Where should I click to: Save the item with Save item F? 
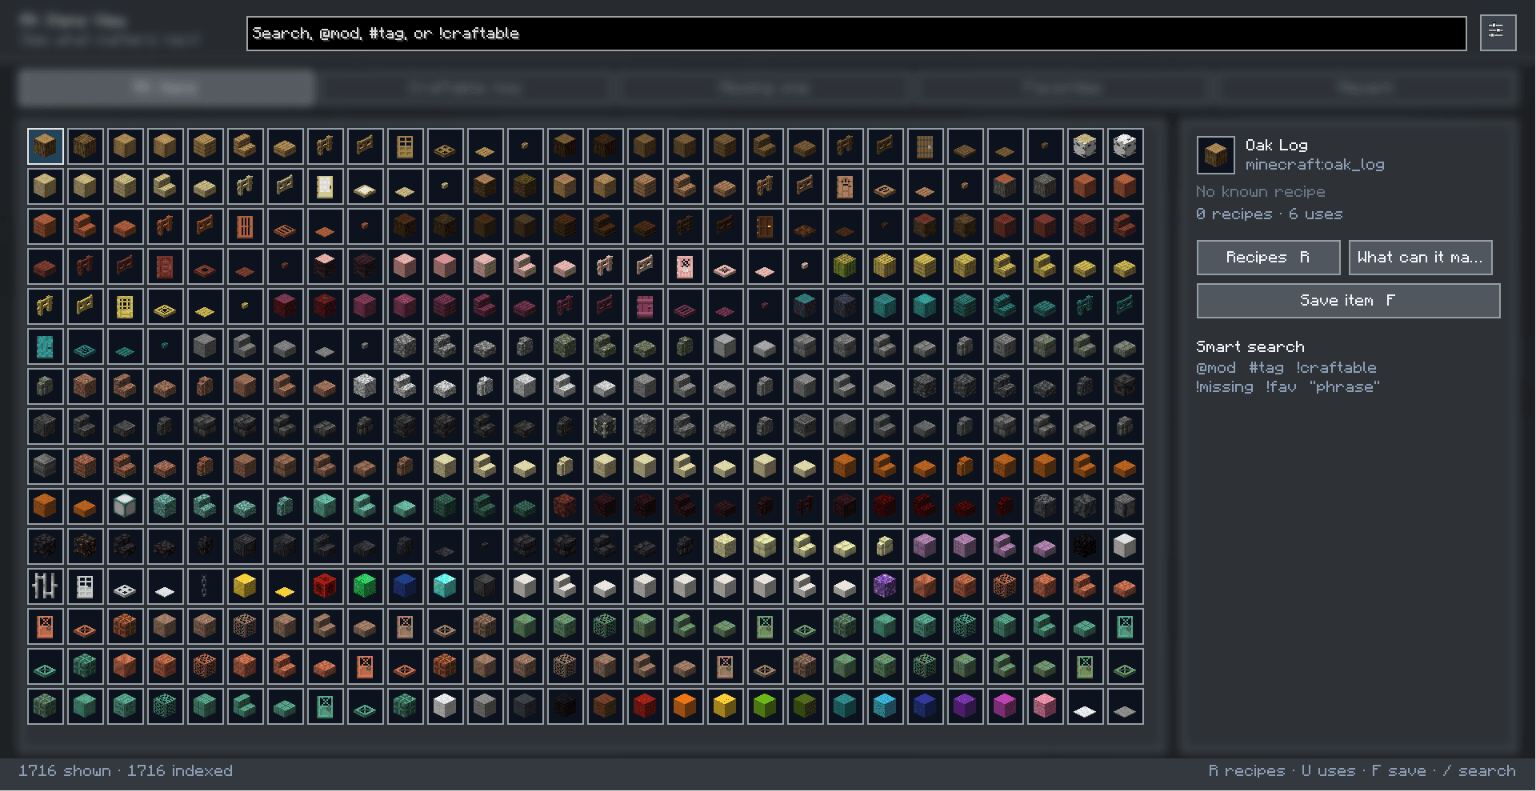pos(1348,300)
